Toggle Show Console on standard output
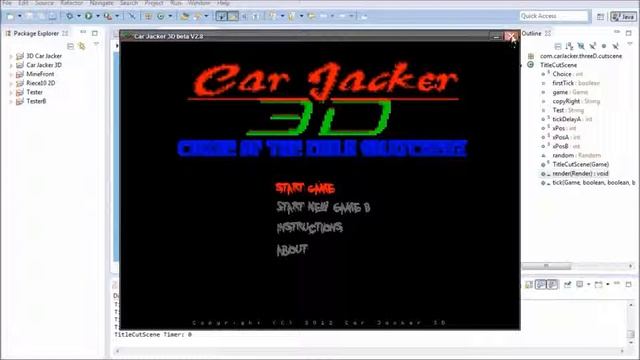 (541, 284)
